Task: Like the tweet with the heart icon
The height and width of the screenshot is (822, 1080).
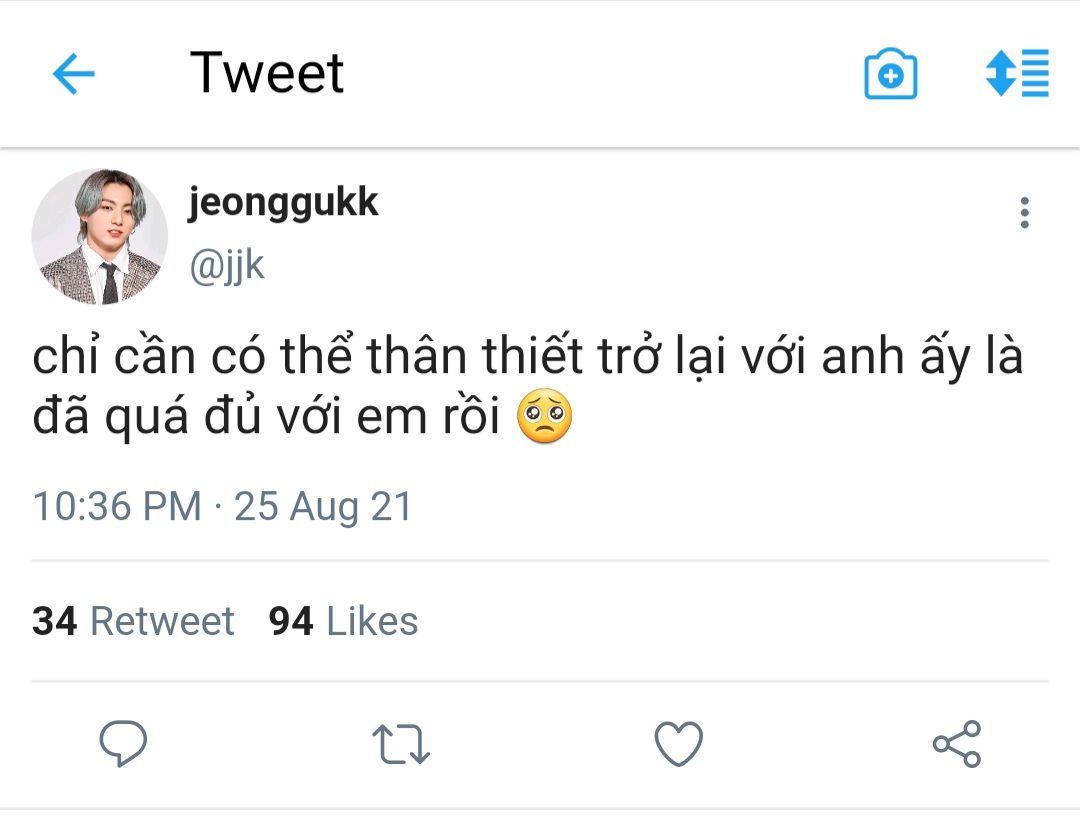Action: [678, 744]
